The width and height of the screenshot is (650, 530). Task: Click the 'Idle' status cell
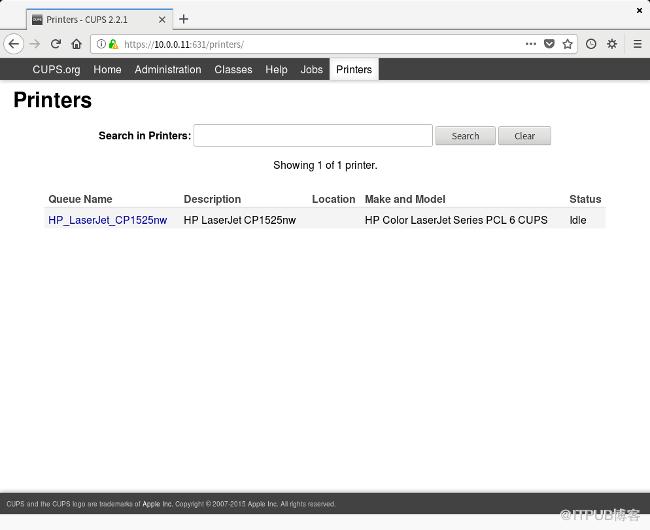pos(578,220)
